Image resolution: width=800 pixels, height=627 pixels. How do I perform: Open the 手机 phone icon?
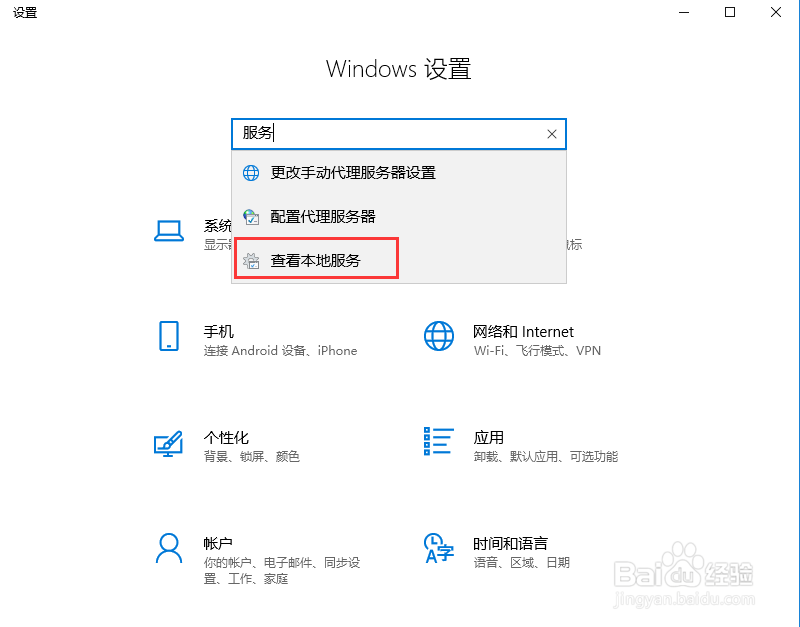(x=169, y=336)
